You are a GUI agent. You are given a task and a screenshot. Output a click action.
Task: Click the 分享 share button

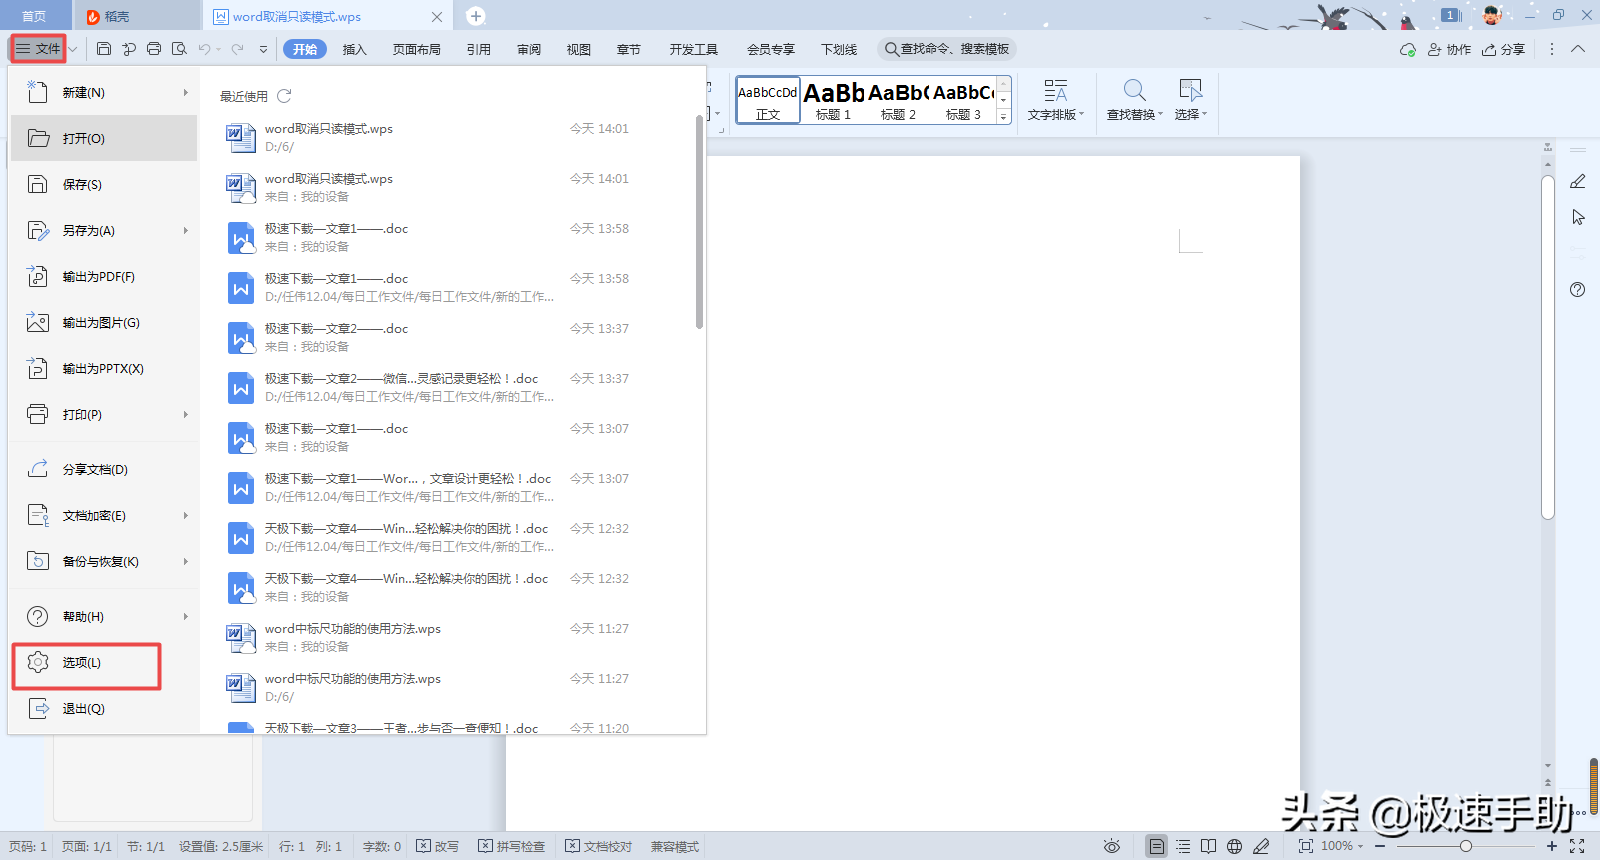click(x=1504, y=49)
